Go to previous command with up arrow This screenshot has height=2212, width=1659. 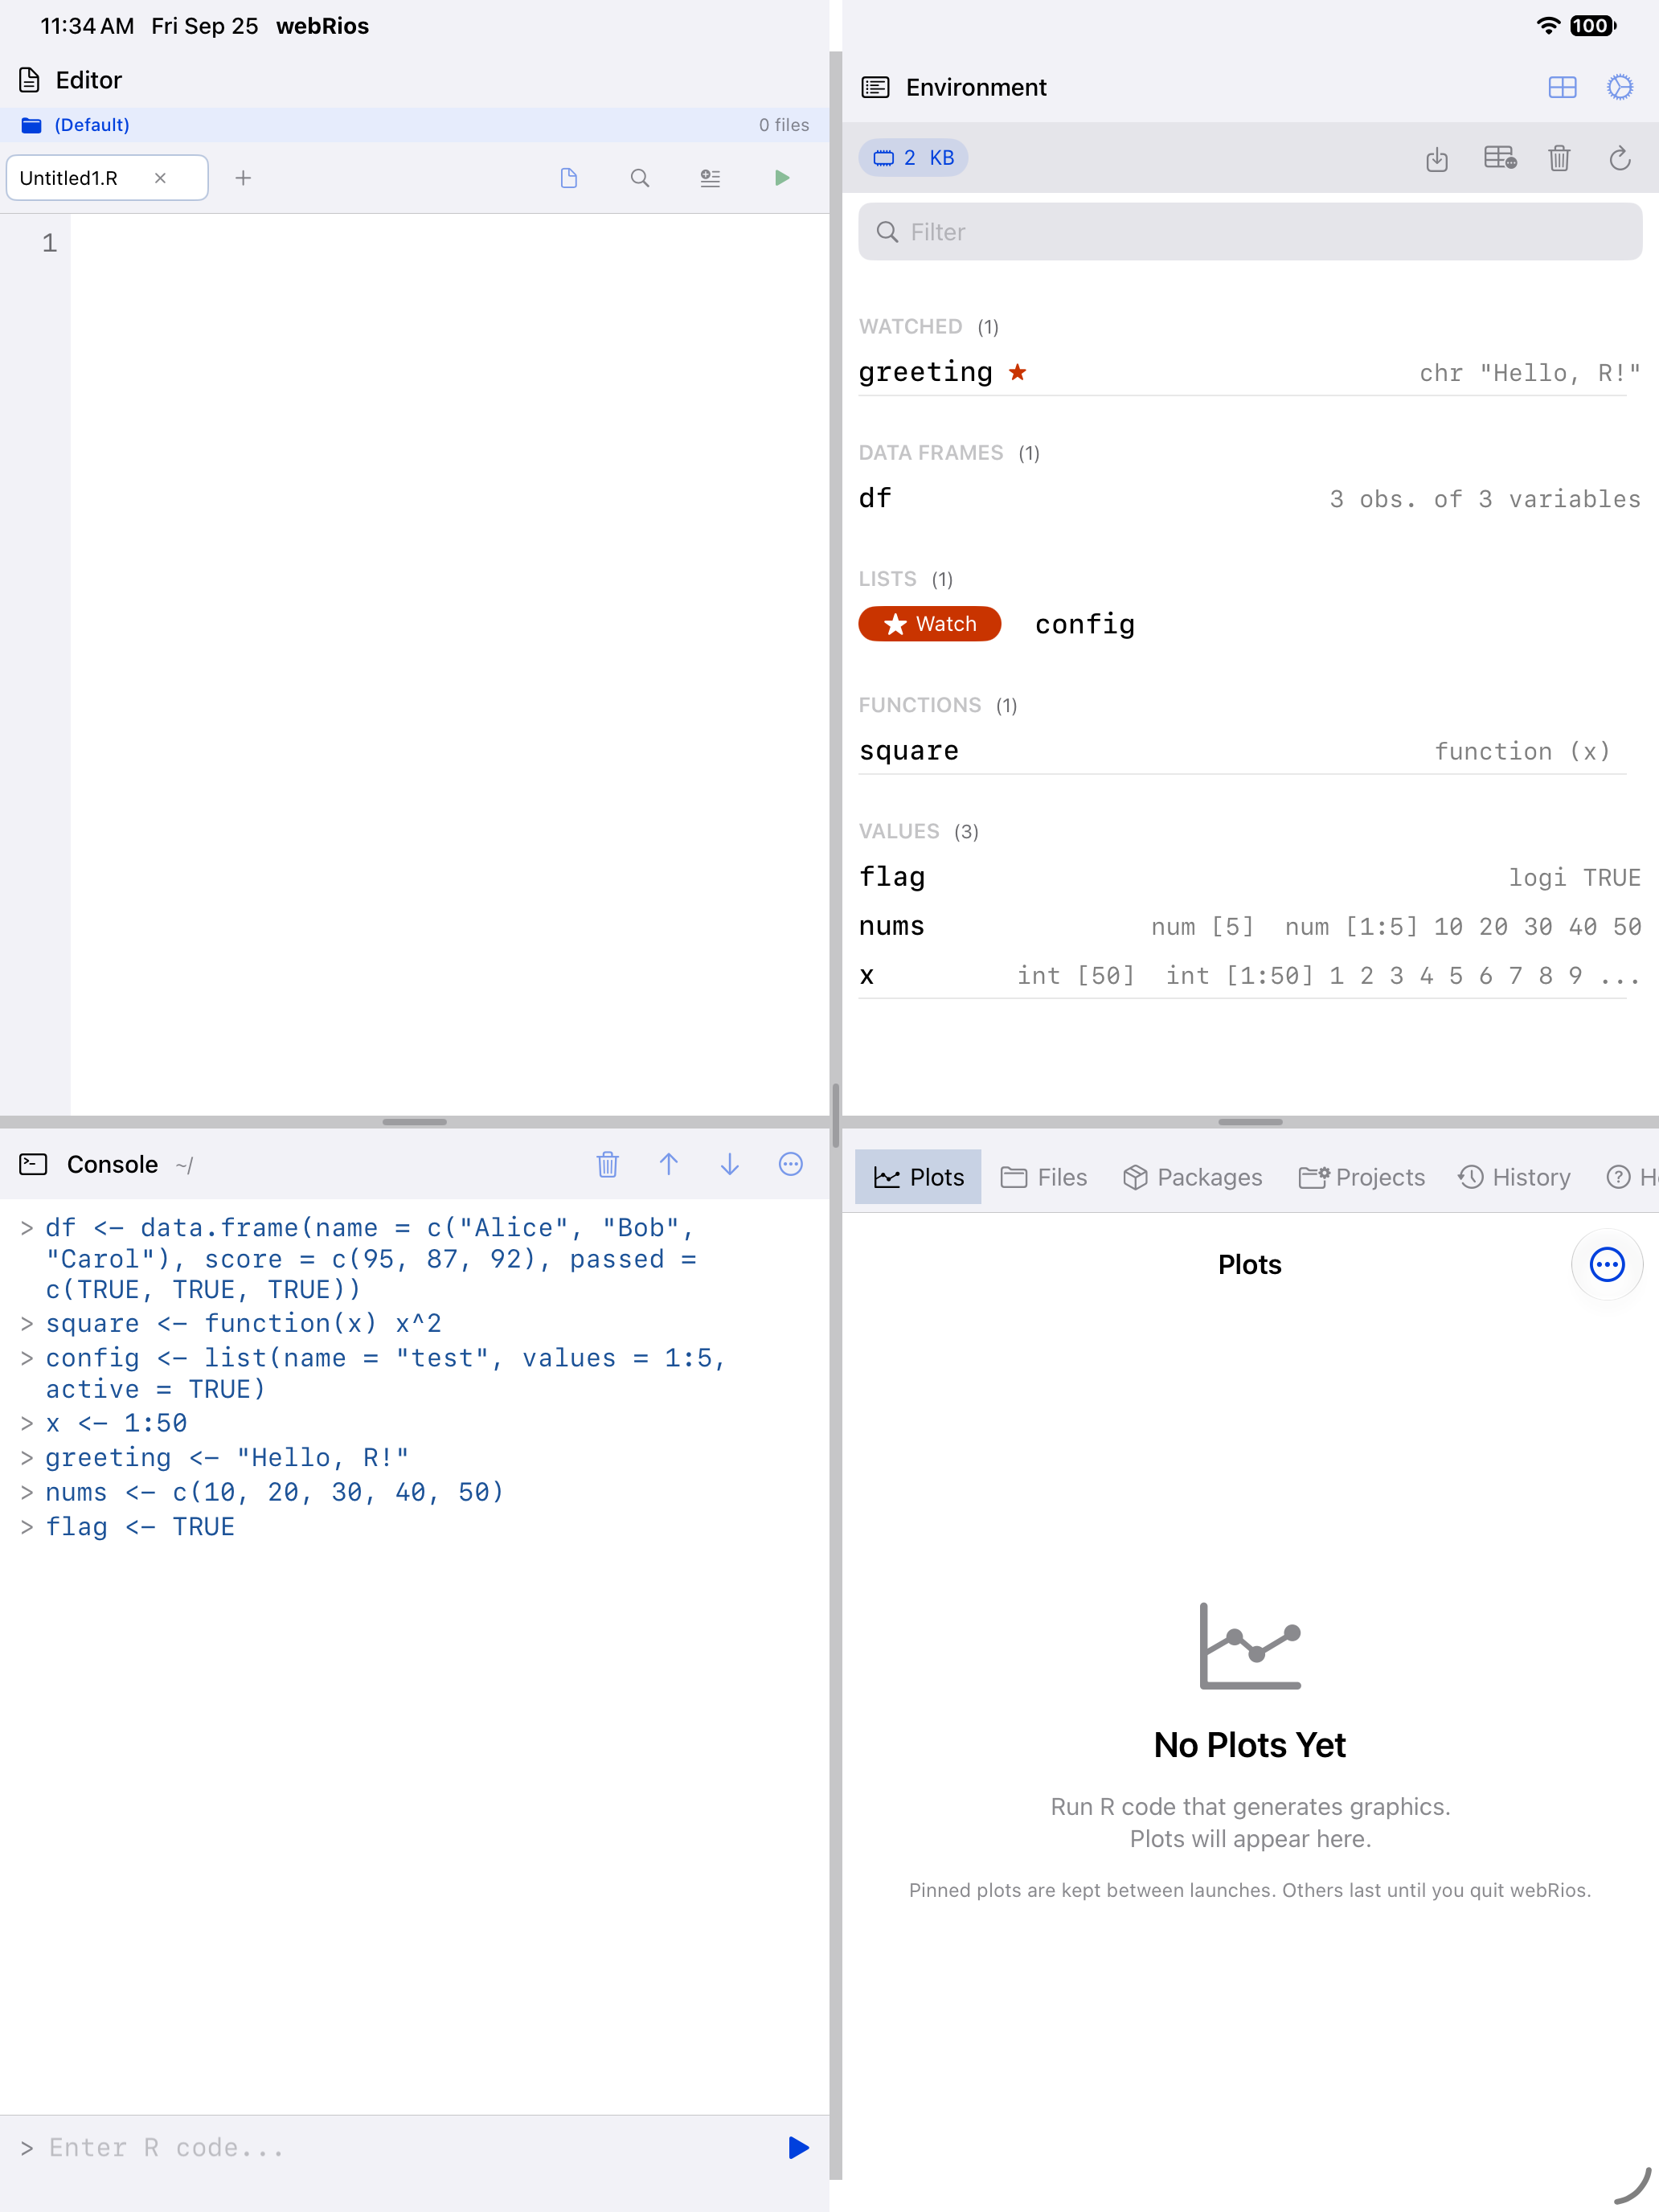[669, 1164]
